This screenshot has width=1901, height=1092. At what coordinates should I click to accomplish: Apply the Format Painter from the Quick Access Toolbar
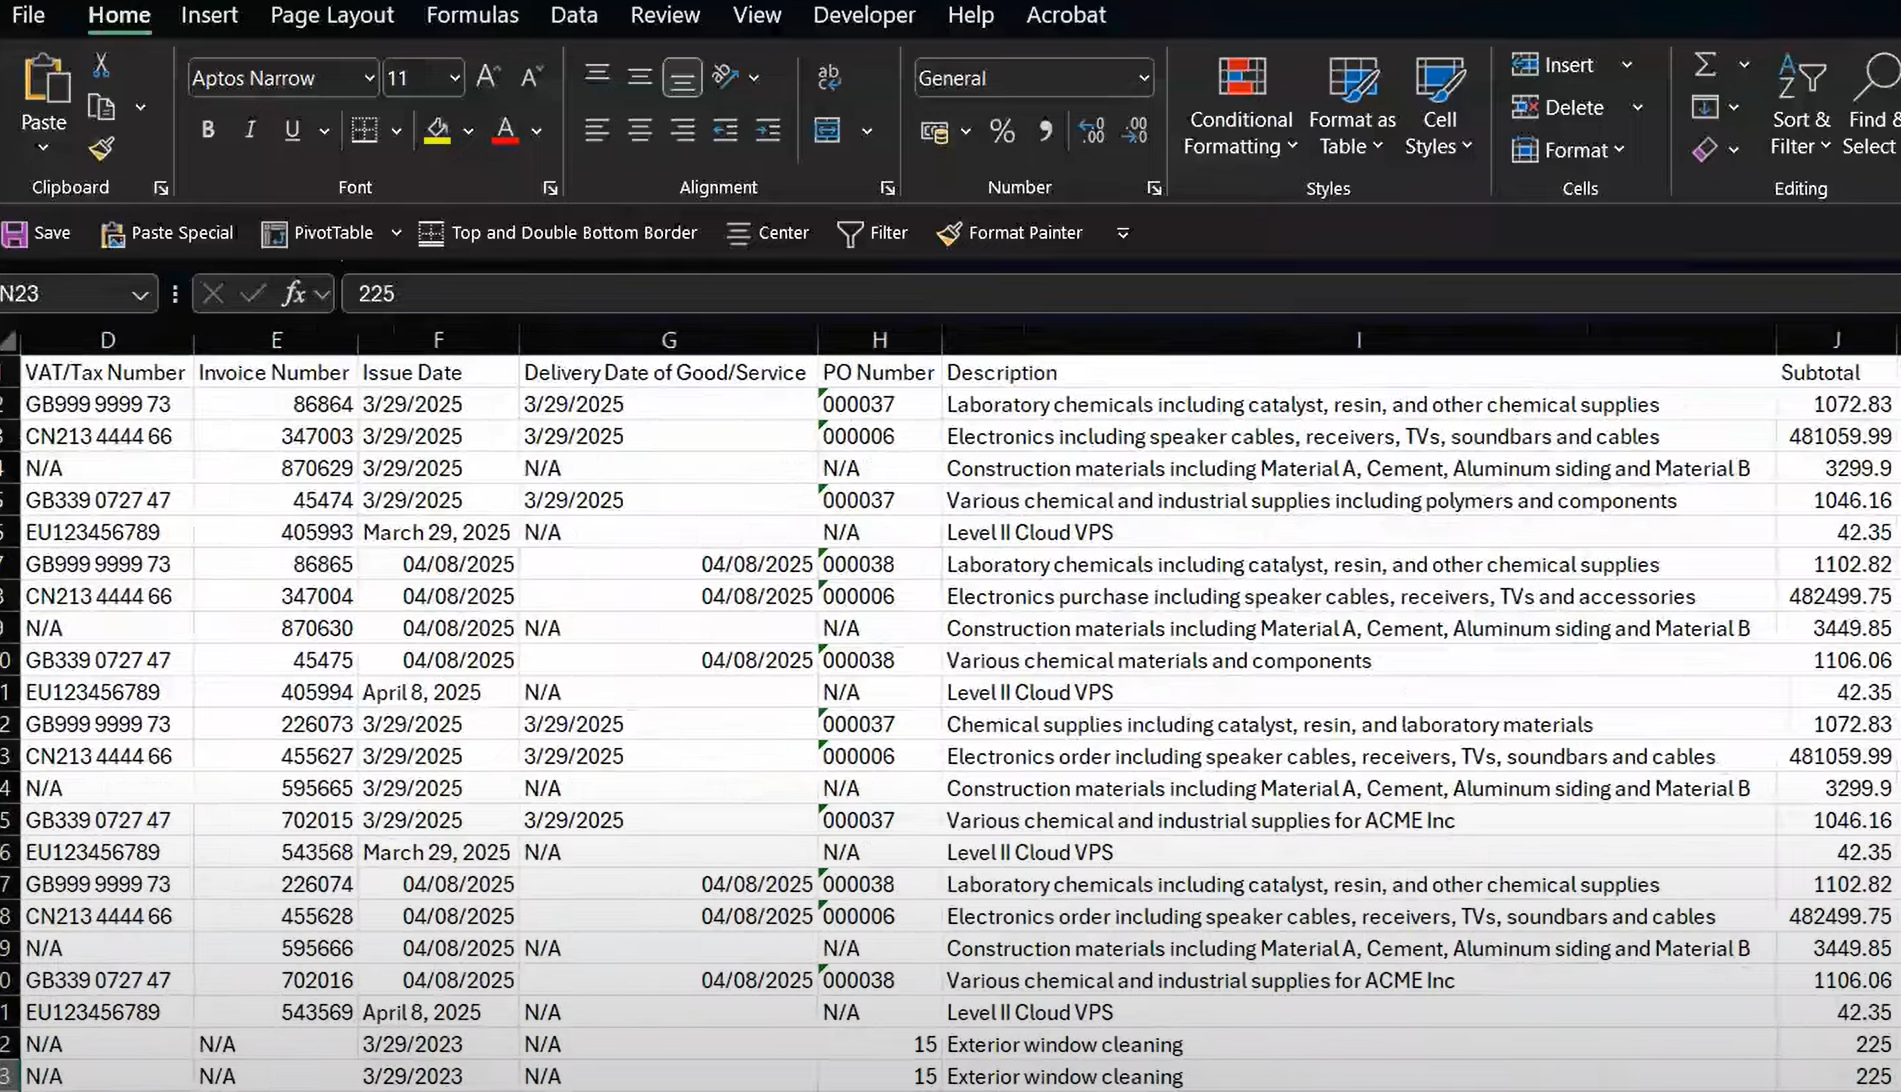[1010, 233]
